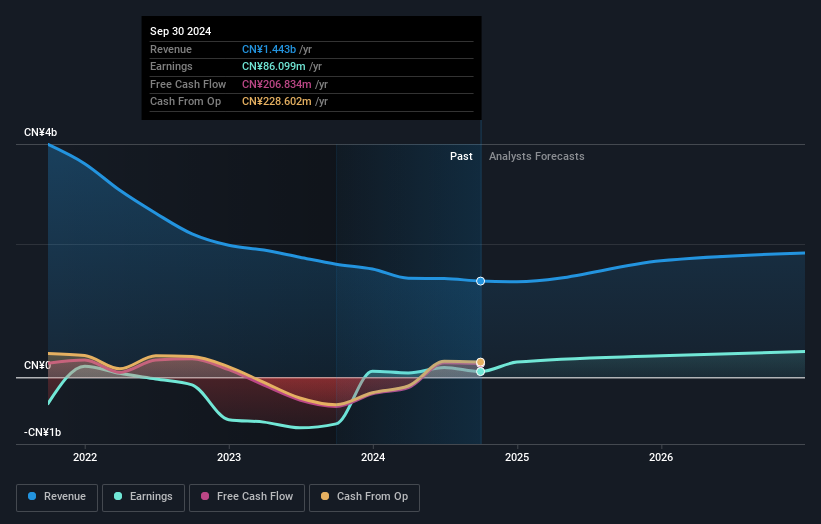The height and width of the screenshot is (524, 821).
Task: Click the 2026 x-axis label
Action: pos(661,457)
